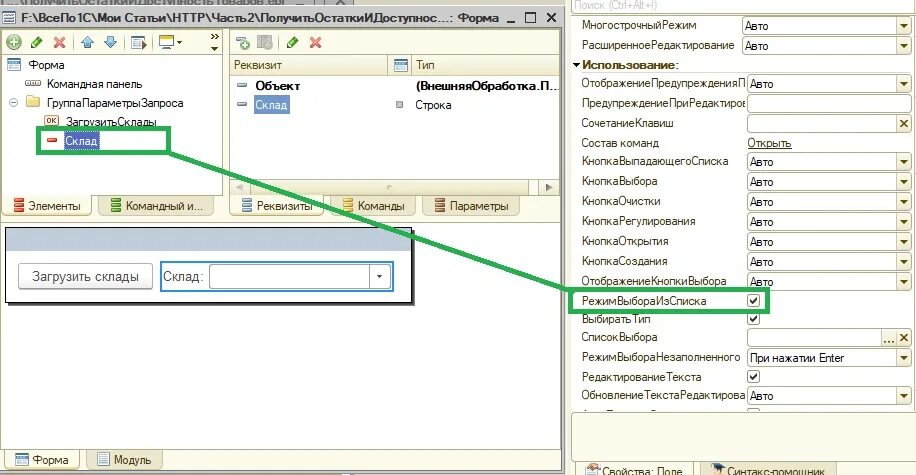The height and width of the screenshot is (475, 916).
Task: Open the ОбновлениеТекстаРедактирования dropdown
Action: tap(904, 396)
